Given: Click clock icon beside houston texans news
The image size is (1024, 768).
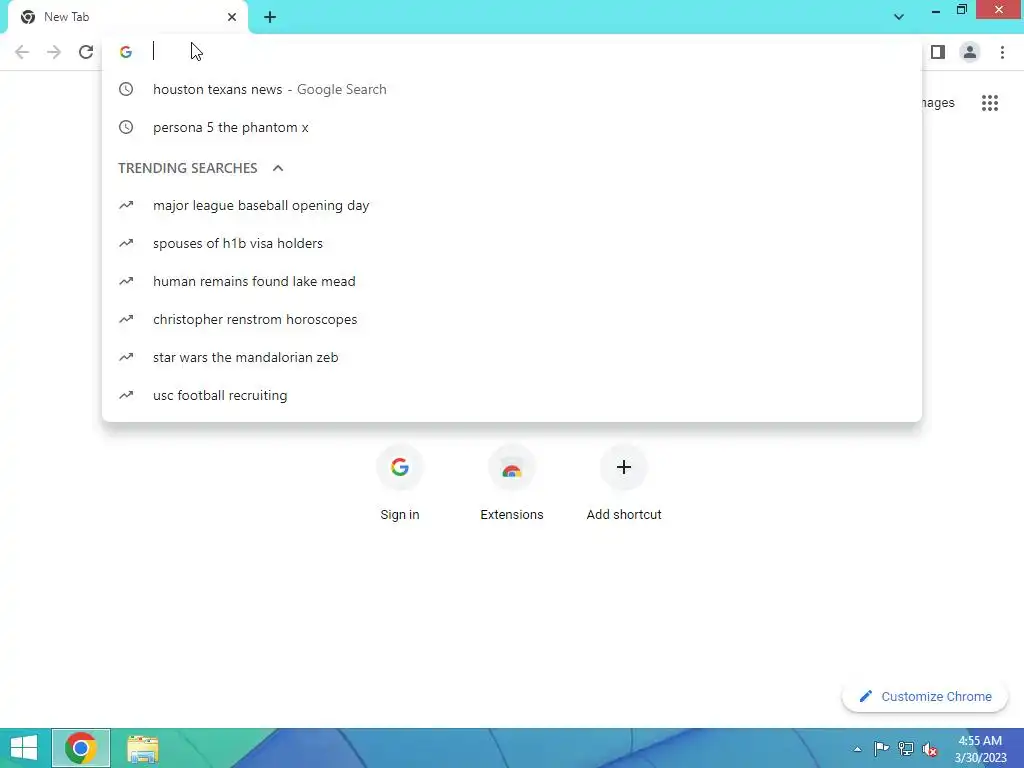Looking at the screenshot, I should [x=126, y=89].
